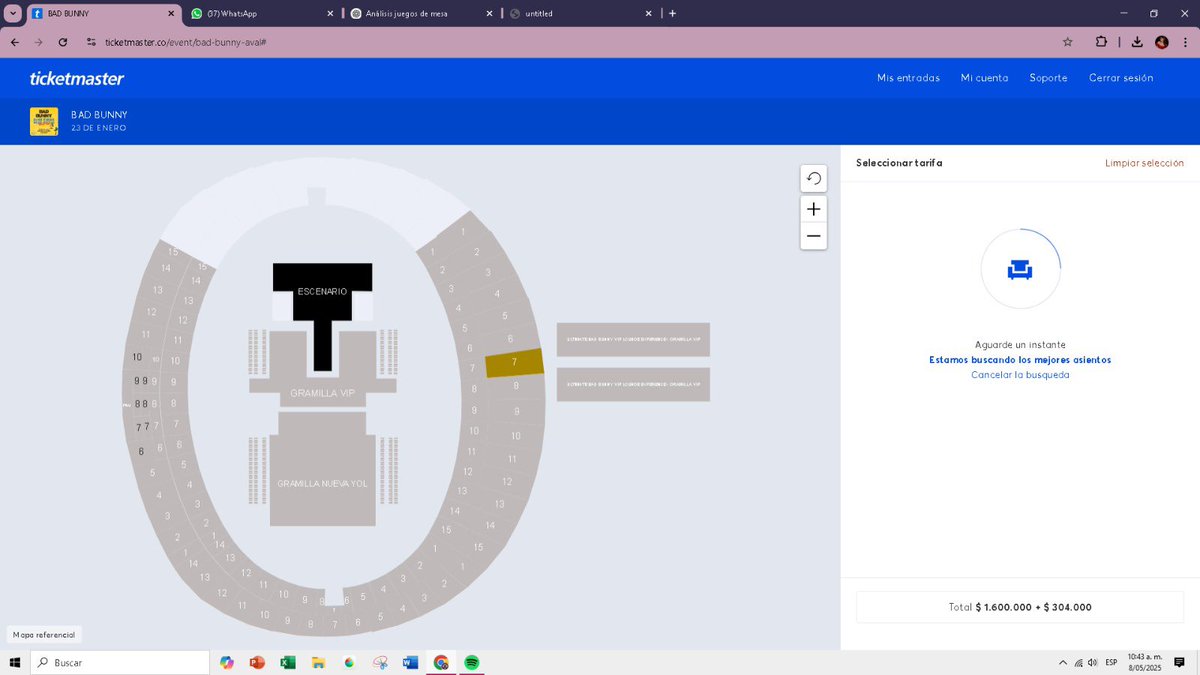1200x675 pixels.
Task: Click Cerrar sesión to log out
Action: [1121, 78]
